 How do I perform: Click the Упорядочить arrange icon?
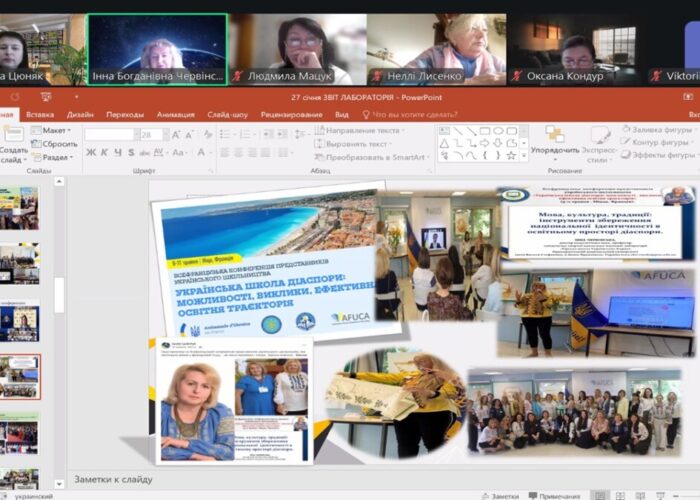(554, 134)
